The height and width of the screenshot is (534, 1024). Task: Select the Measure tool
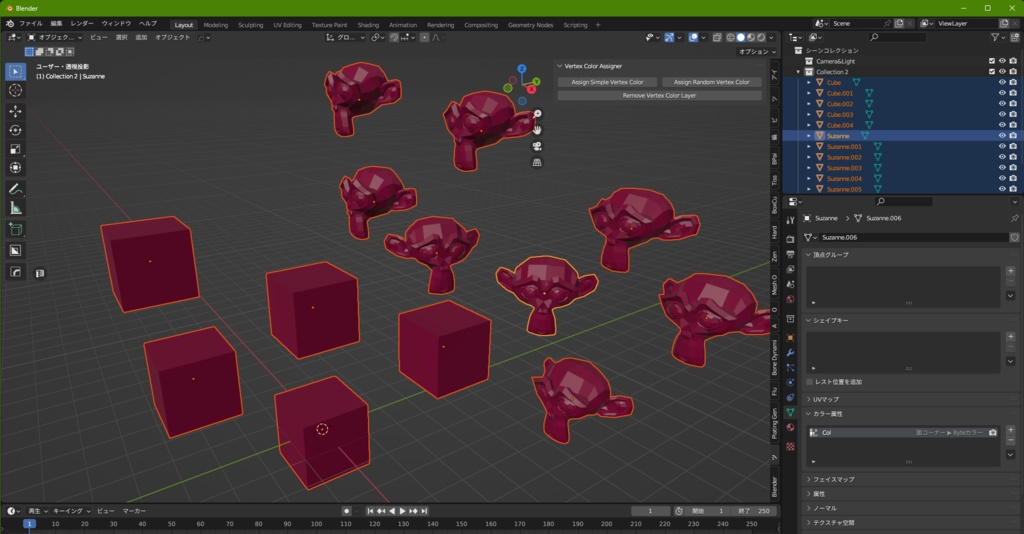pyautogui.click(x=16, y=208)
